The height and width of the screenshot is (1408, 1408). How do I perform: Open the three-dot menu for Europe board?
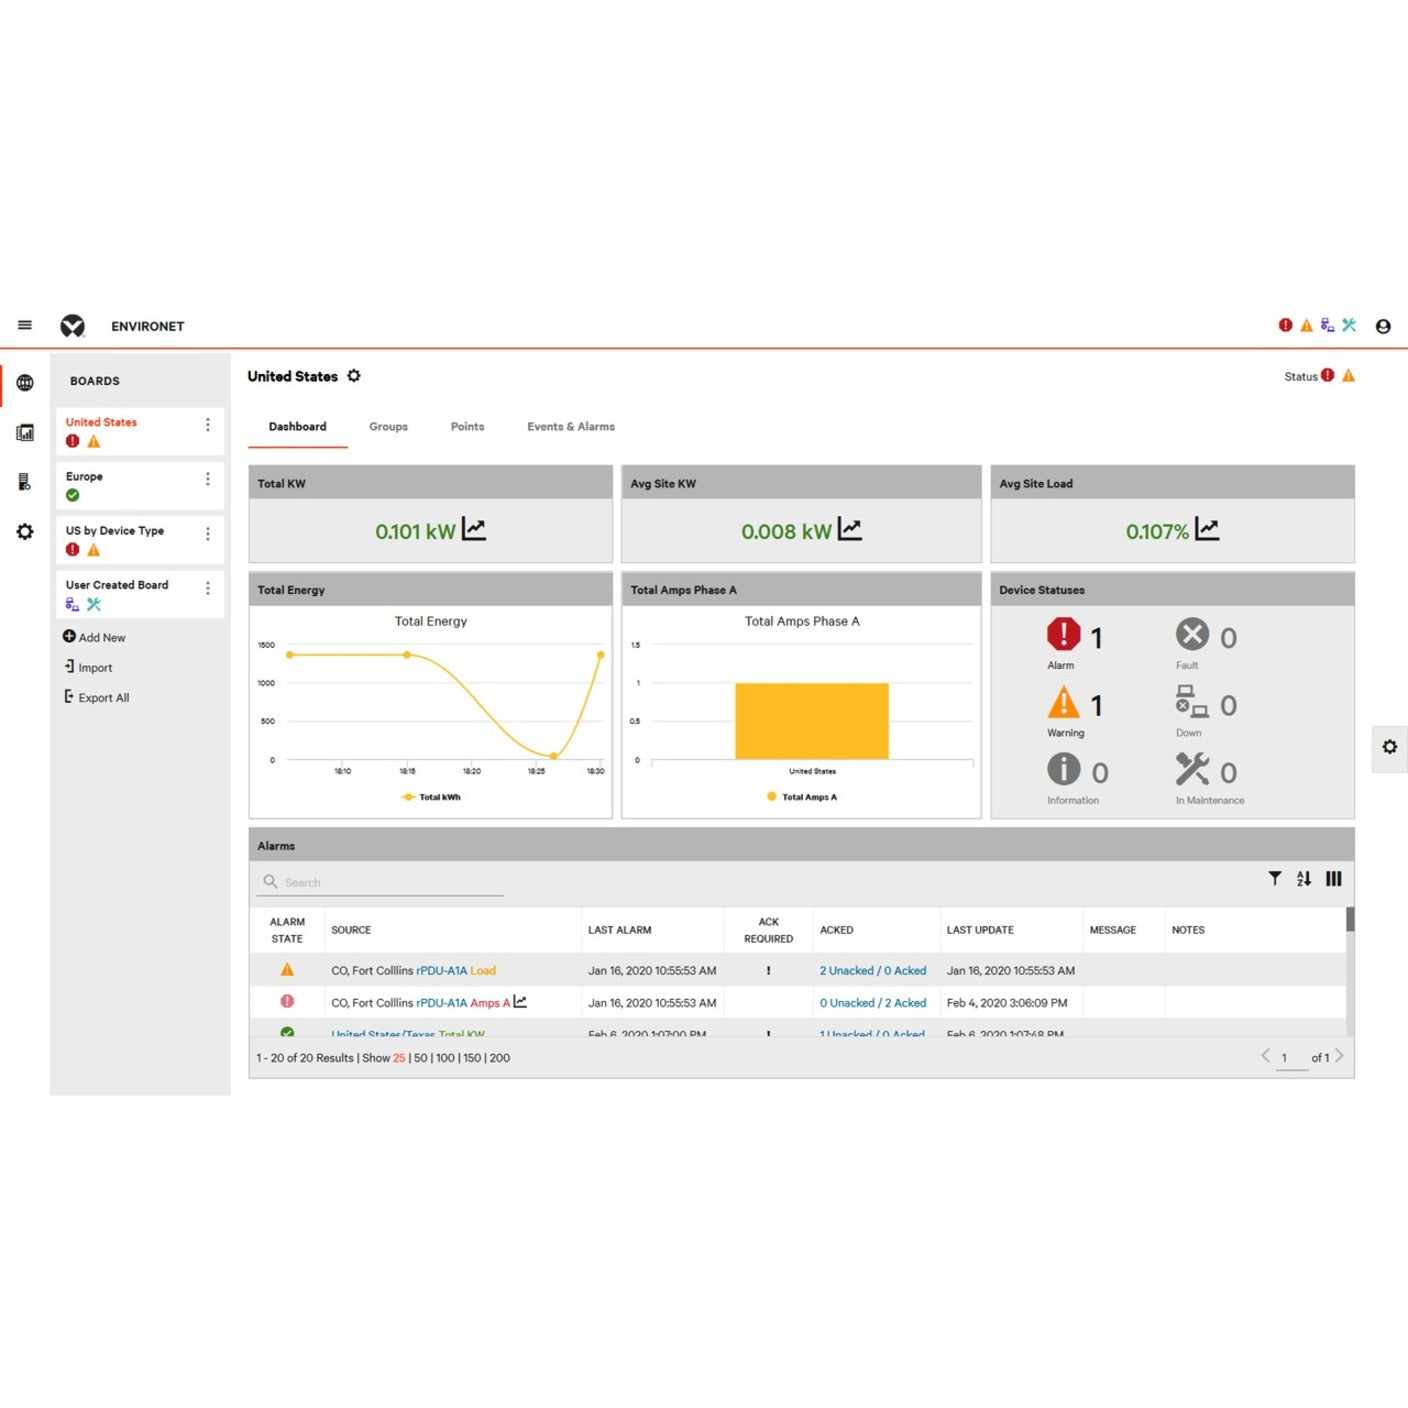pyautogui.click(x=208, y=477)
